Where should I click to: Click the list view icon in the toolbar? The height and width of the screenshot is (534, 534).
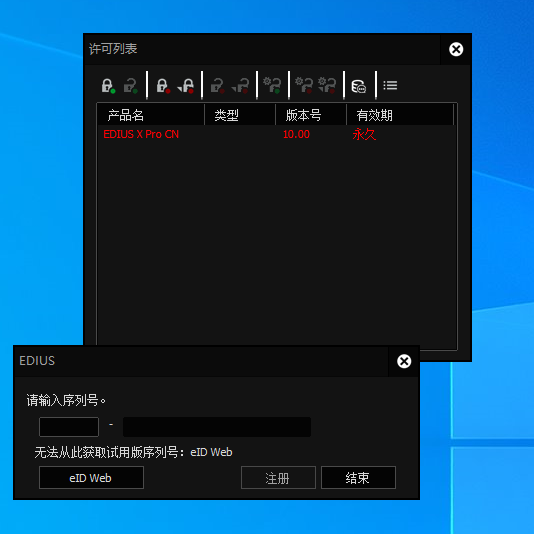(390, 85)
